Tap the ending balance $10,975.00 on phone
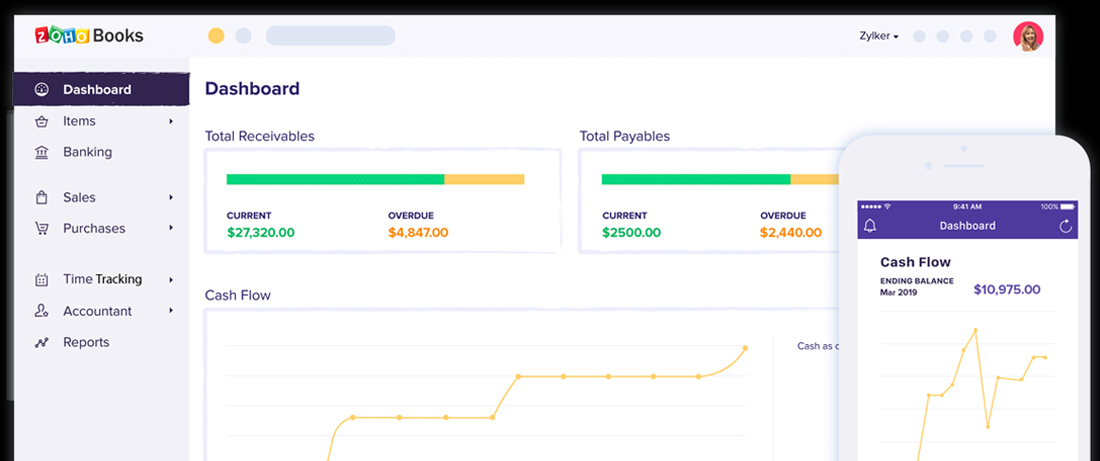 coord(1007,290)
